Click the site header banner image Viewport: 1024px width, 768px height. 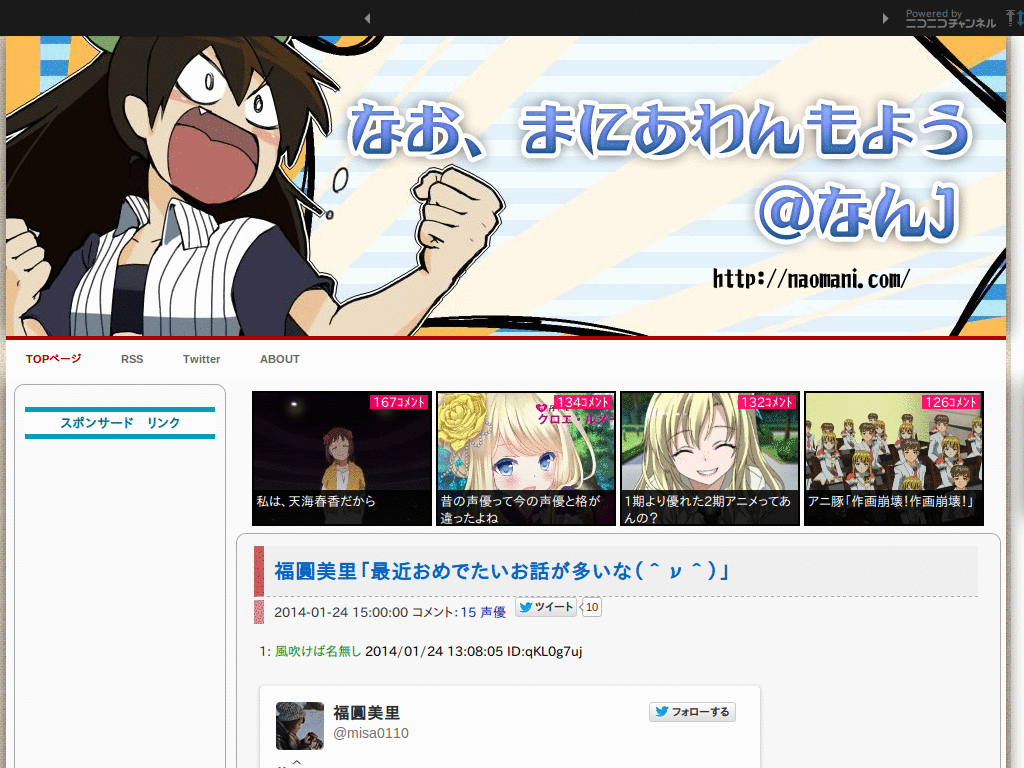506,186
